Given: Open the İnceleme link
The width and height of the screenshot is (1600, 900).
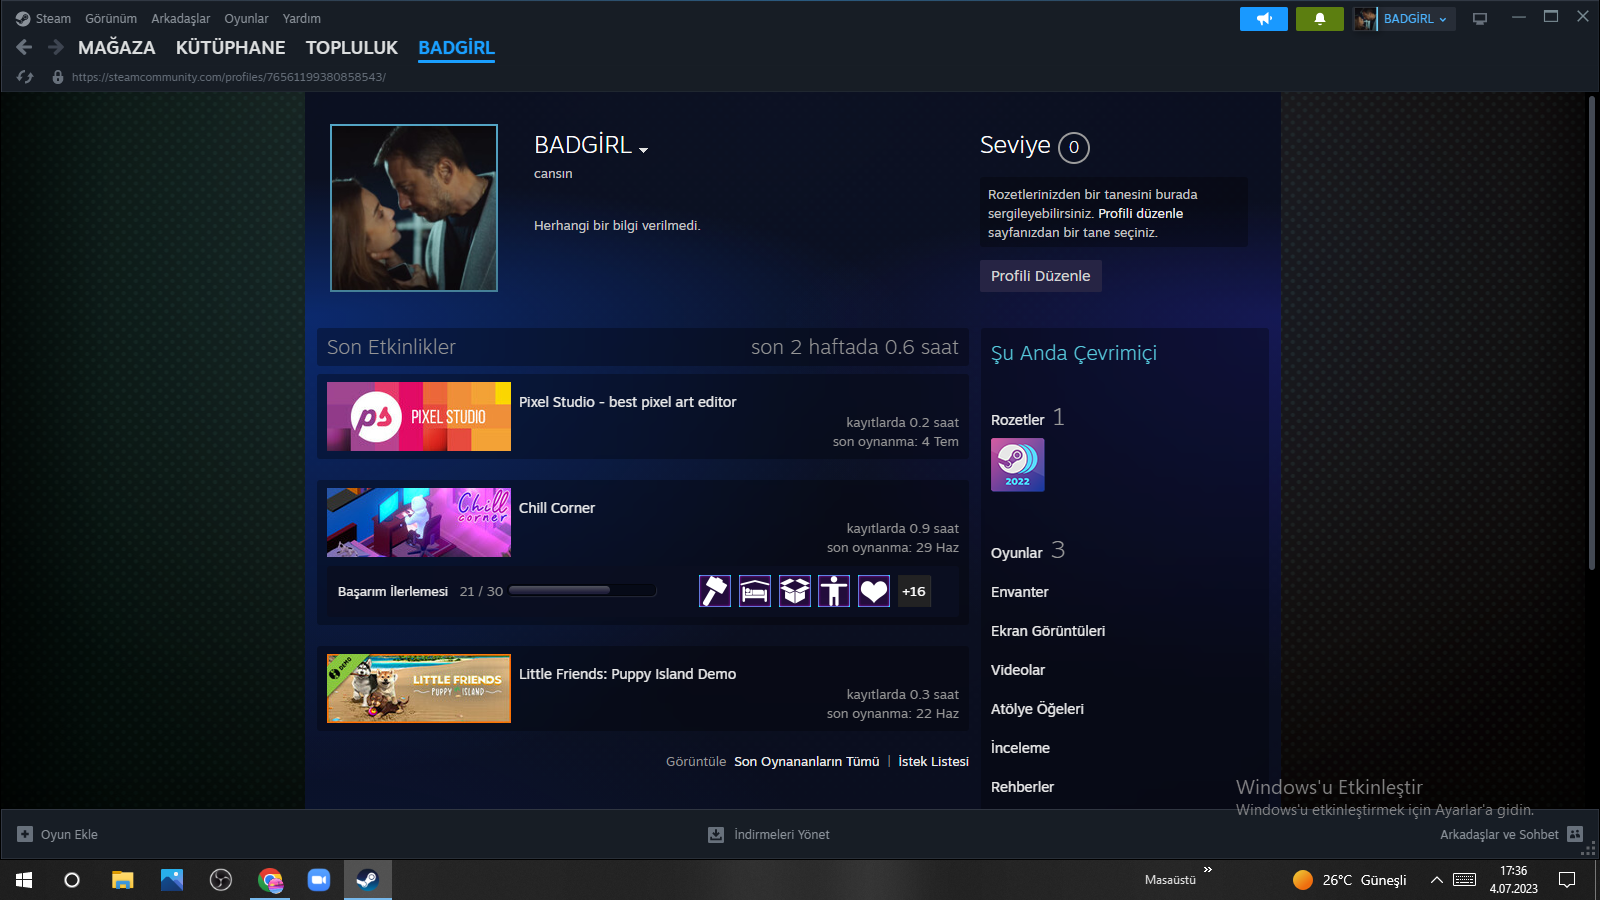Looking at the screenshot, I should [x=1020, y=748].
